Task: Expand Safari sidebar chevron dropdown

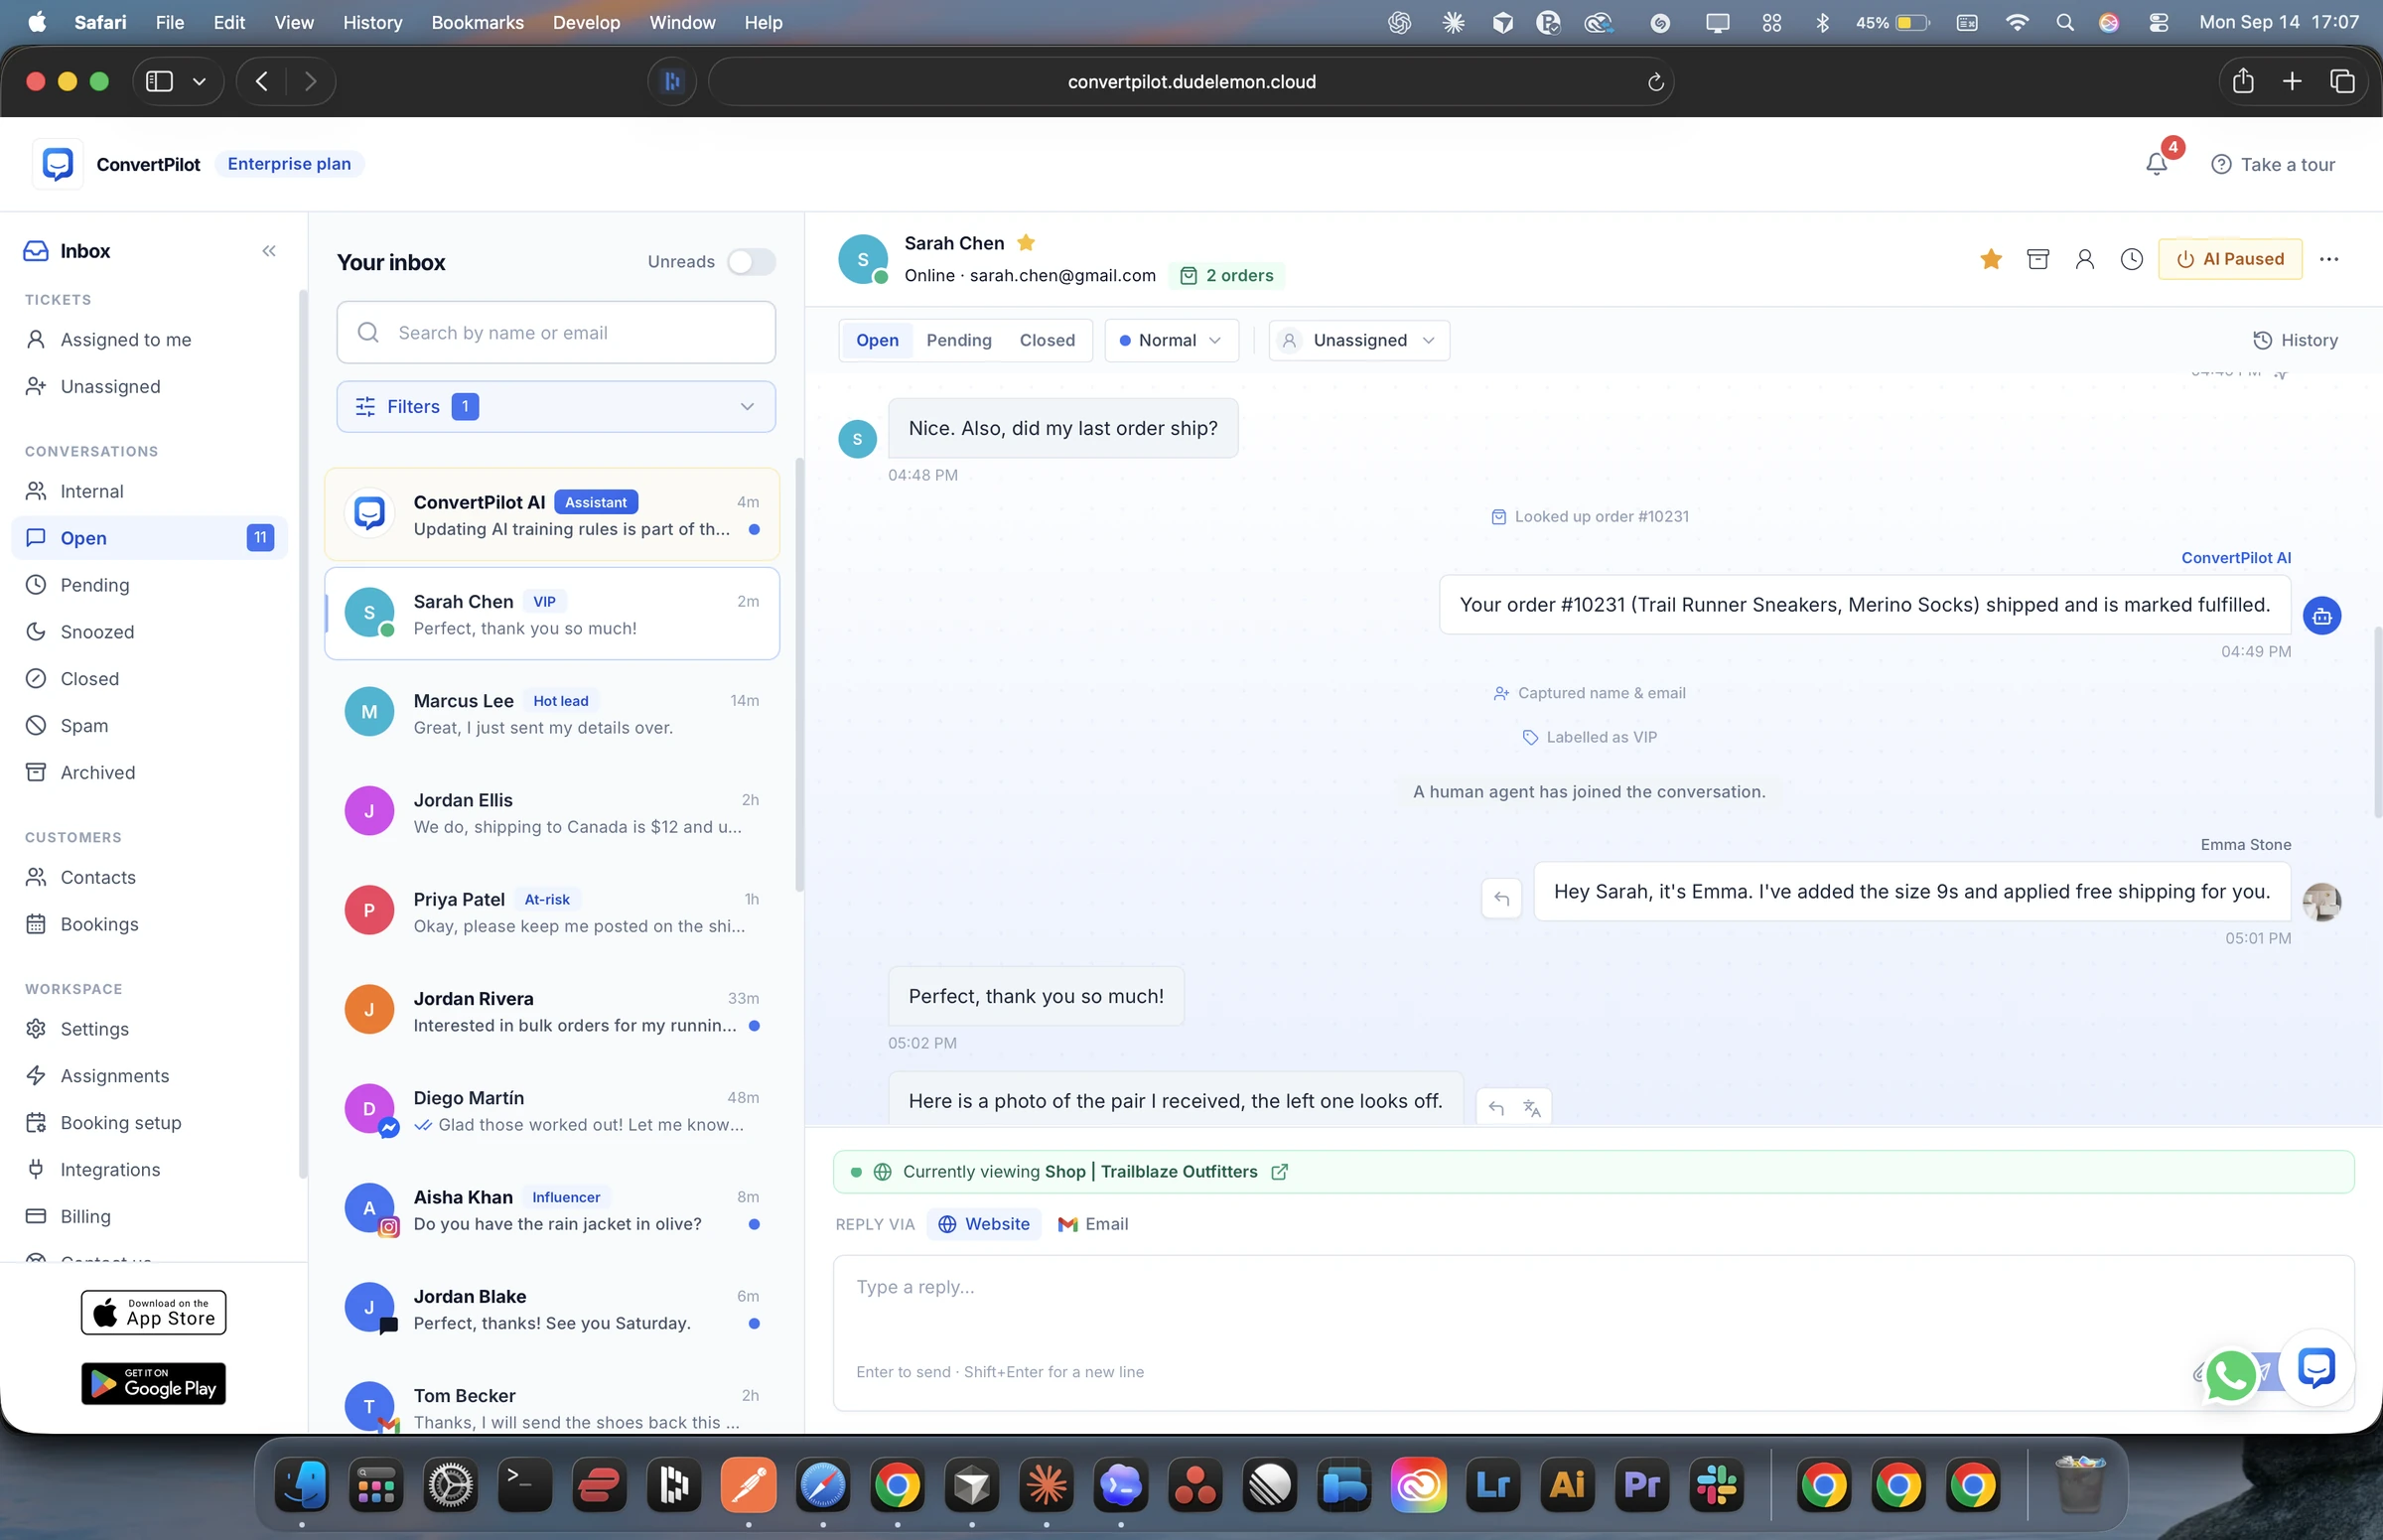Action: point(199,81)
